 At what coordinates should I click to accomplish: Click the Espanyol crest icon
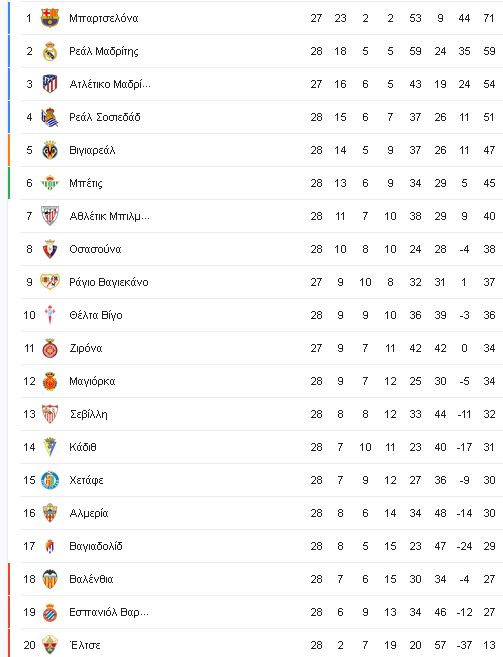click(50, 612)
